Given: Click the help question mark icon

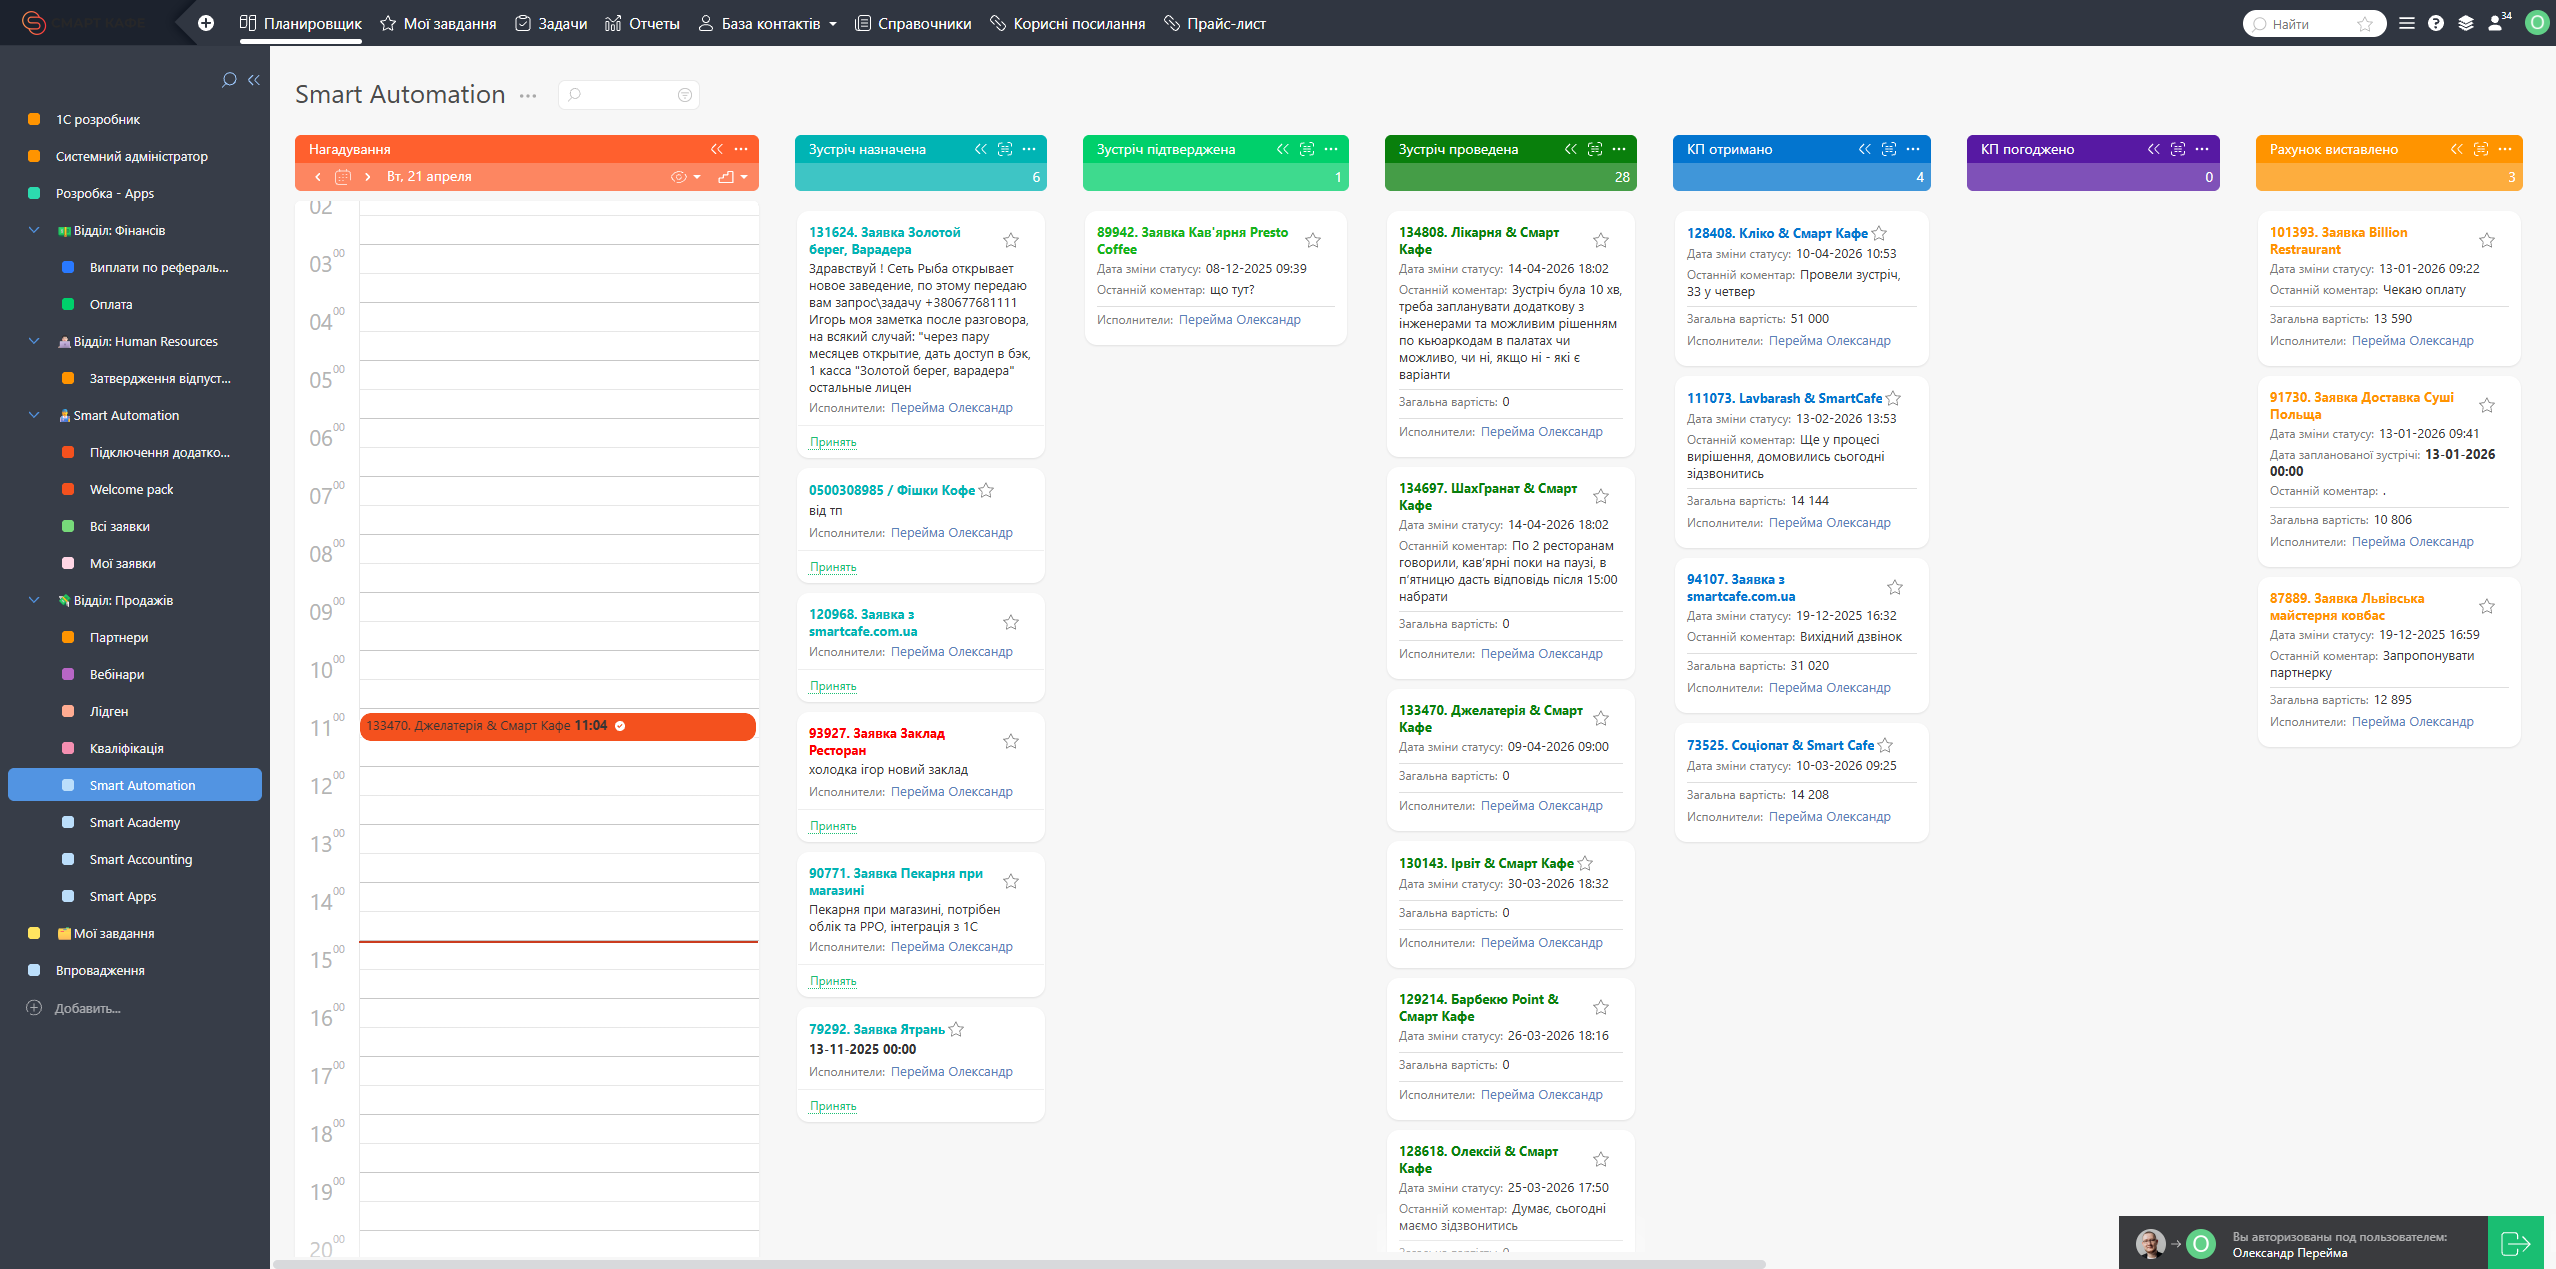Looking at the screenshot, I should point(2436,23).
